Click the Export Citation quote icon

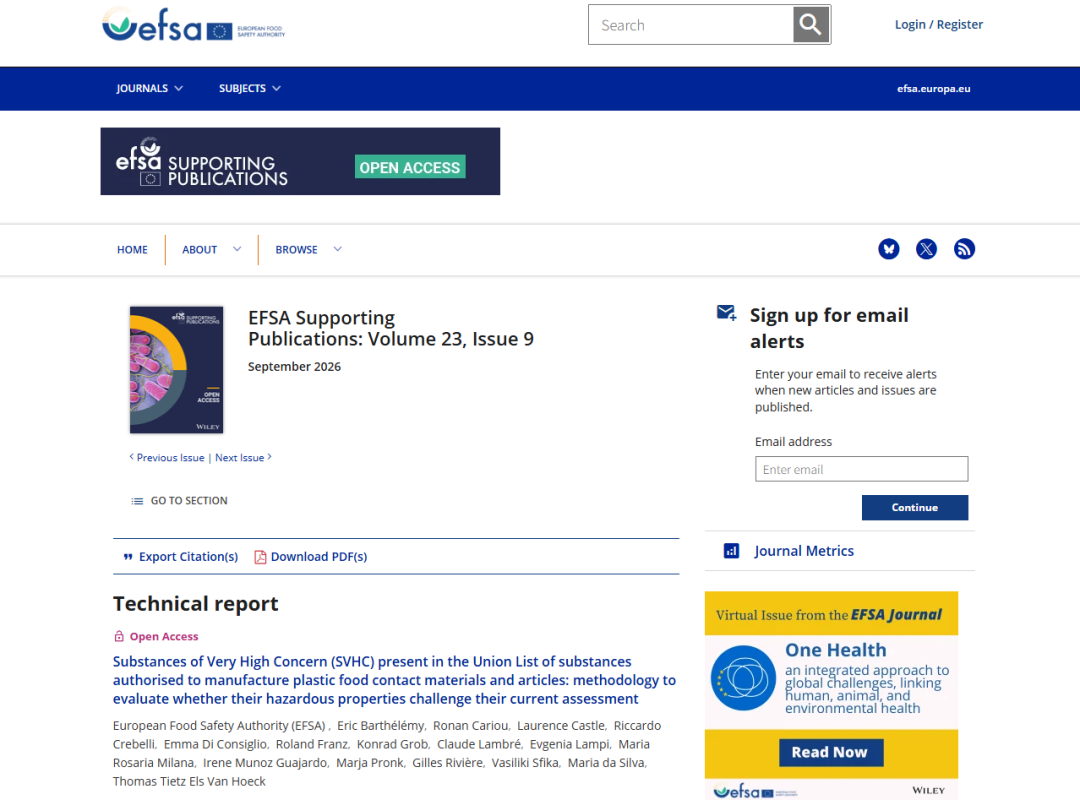127,557
